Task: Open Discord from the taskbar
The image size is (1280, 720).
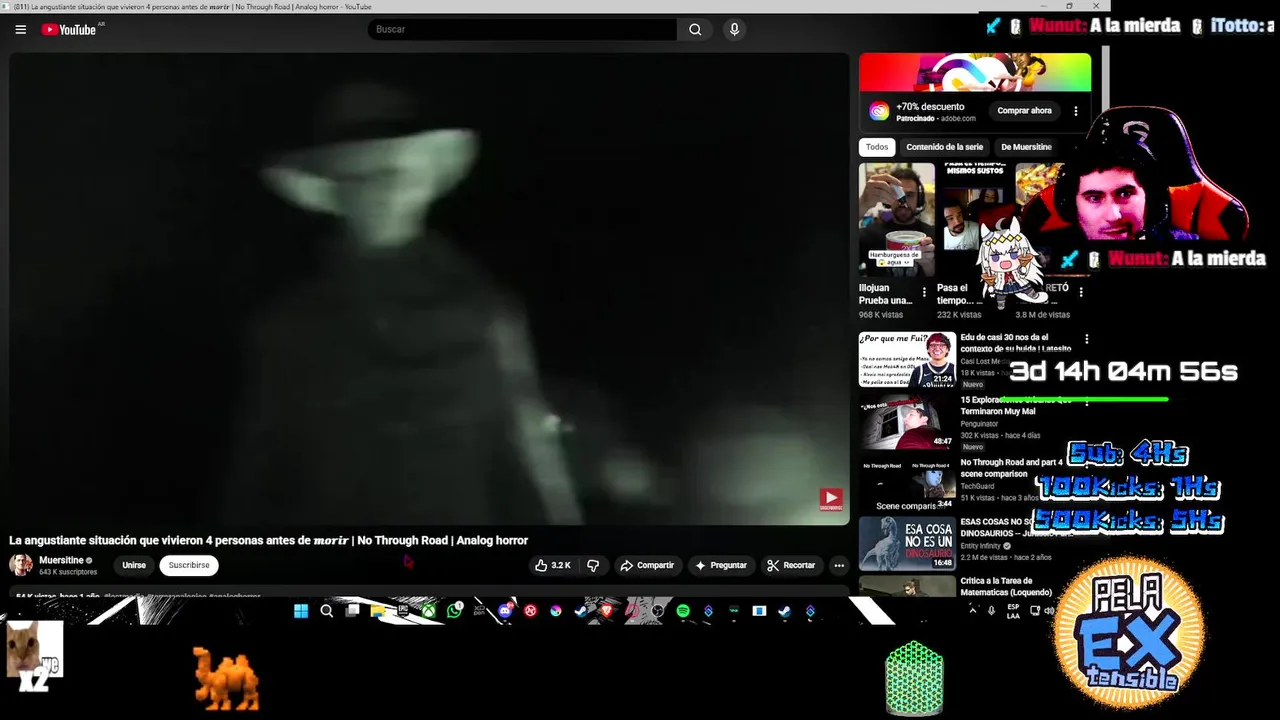Action: (505, 611)
